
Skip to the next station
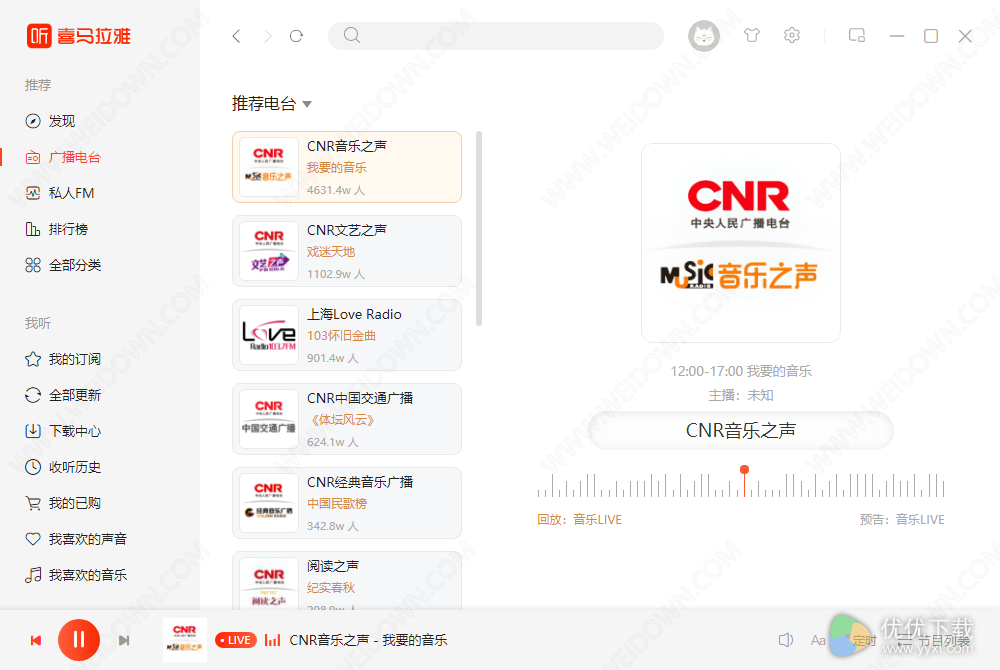click(x=124, y=640)
